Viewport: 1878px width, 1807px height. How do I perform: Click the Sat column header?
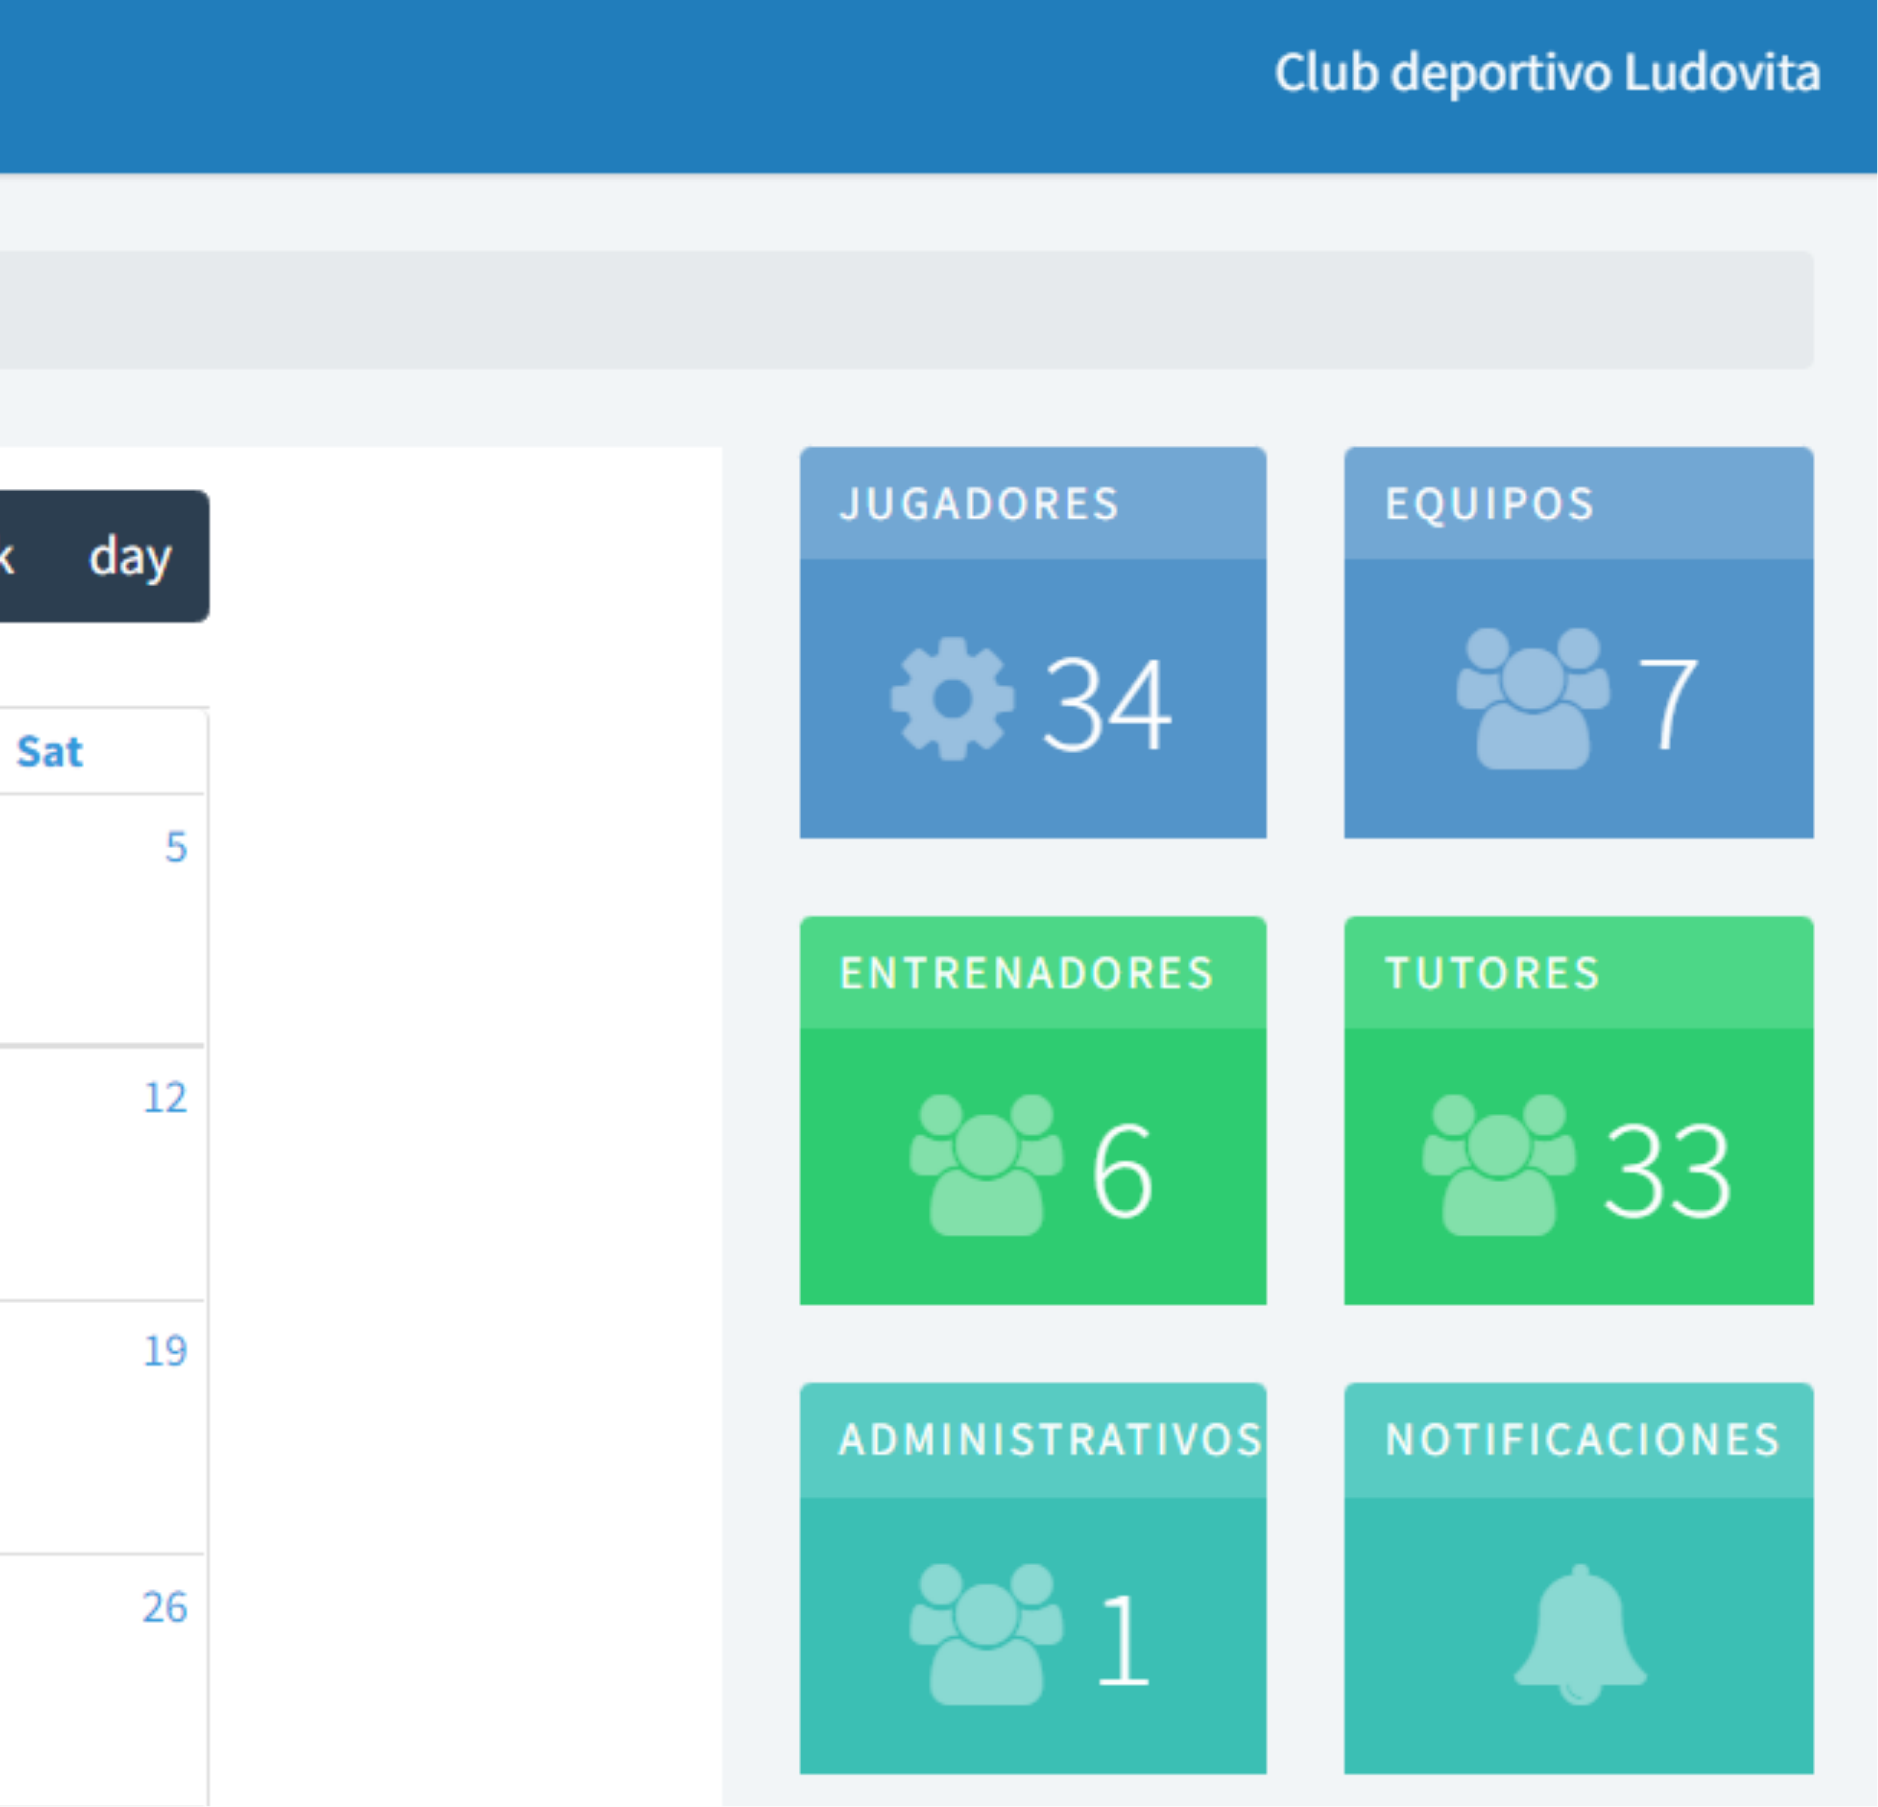point(50,752)
